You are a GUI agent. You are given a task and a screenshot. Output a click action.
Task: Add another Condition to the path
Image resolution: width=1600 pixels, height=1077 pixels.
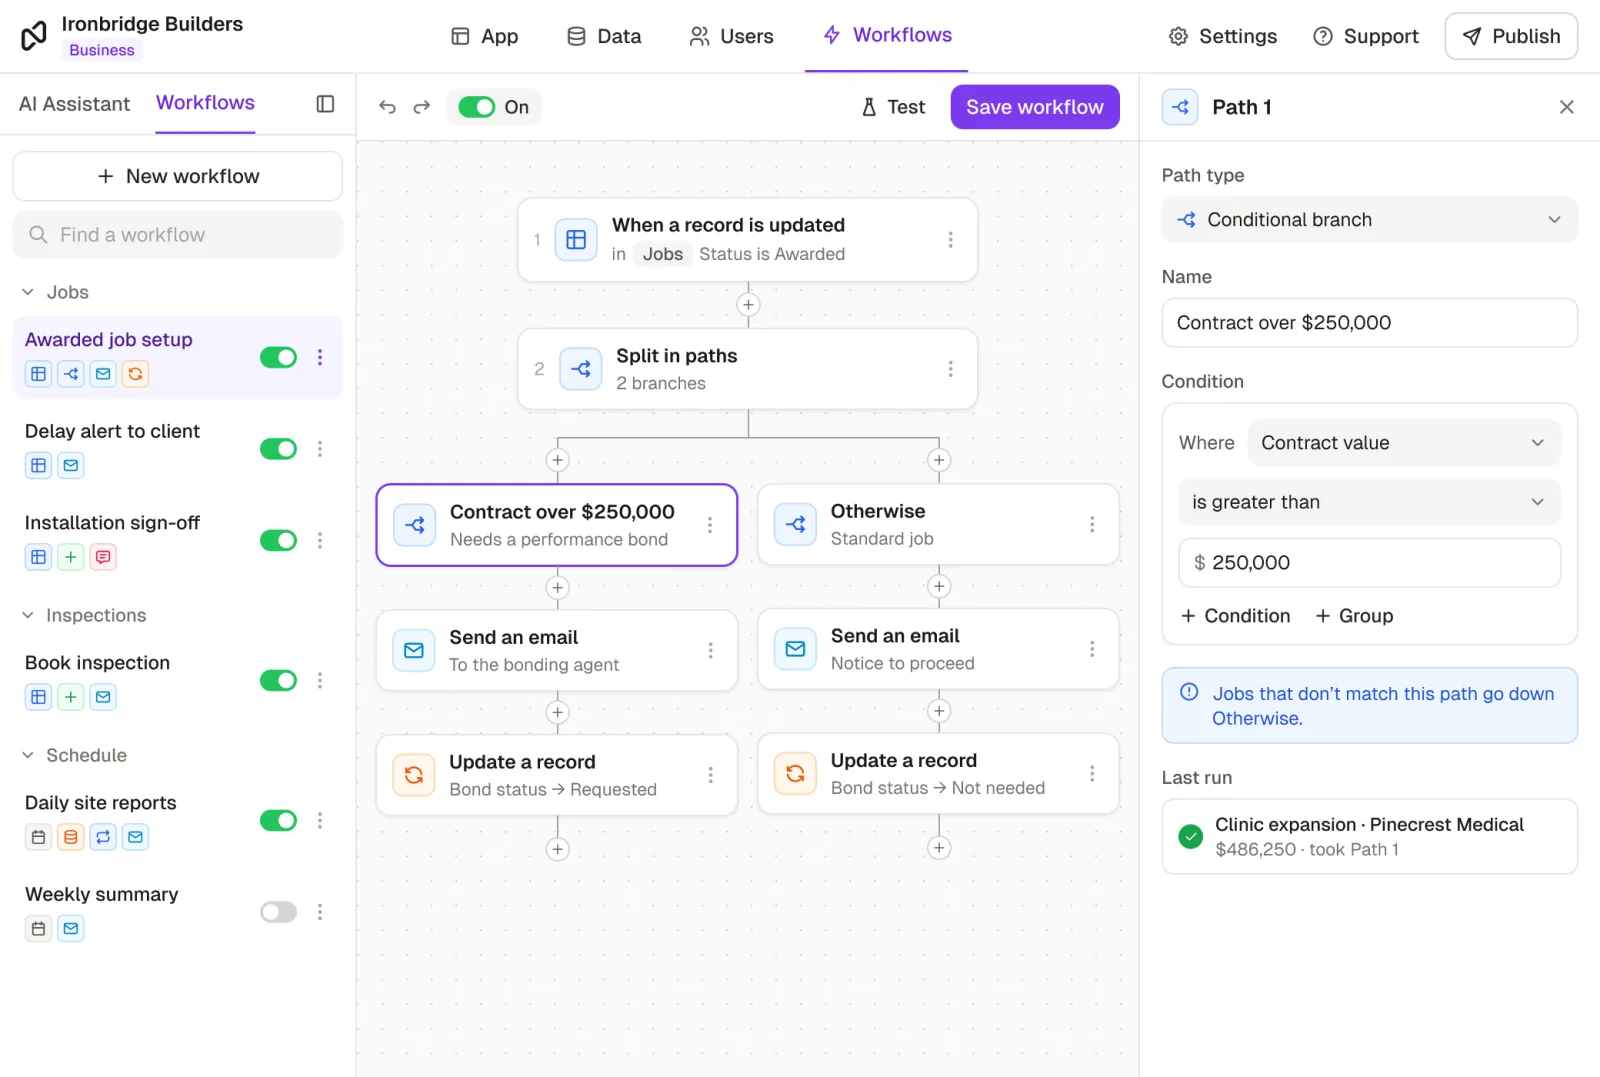click(1236, 616)
